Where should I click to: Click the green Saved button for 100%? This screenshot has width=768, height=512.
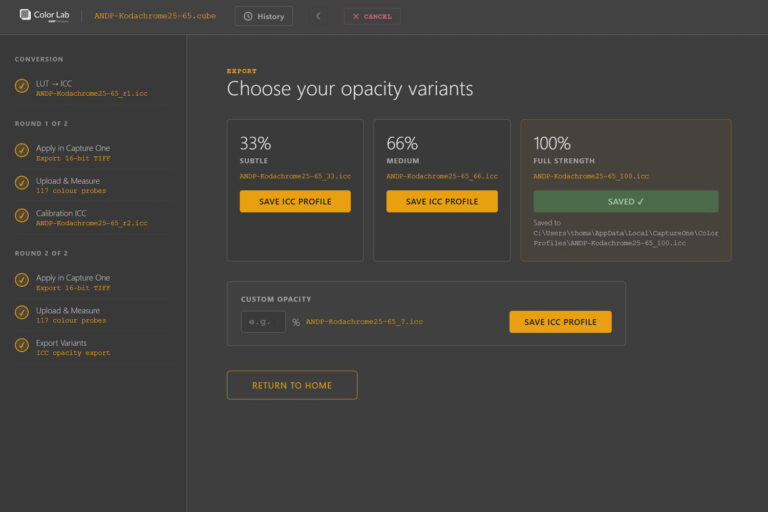tap(625, 201)
